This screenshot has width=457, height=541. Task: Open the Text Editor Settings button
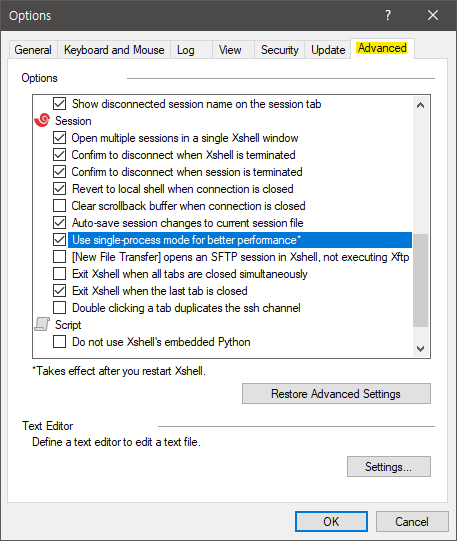point(389,466)
